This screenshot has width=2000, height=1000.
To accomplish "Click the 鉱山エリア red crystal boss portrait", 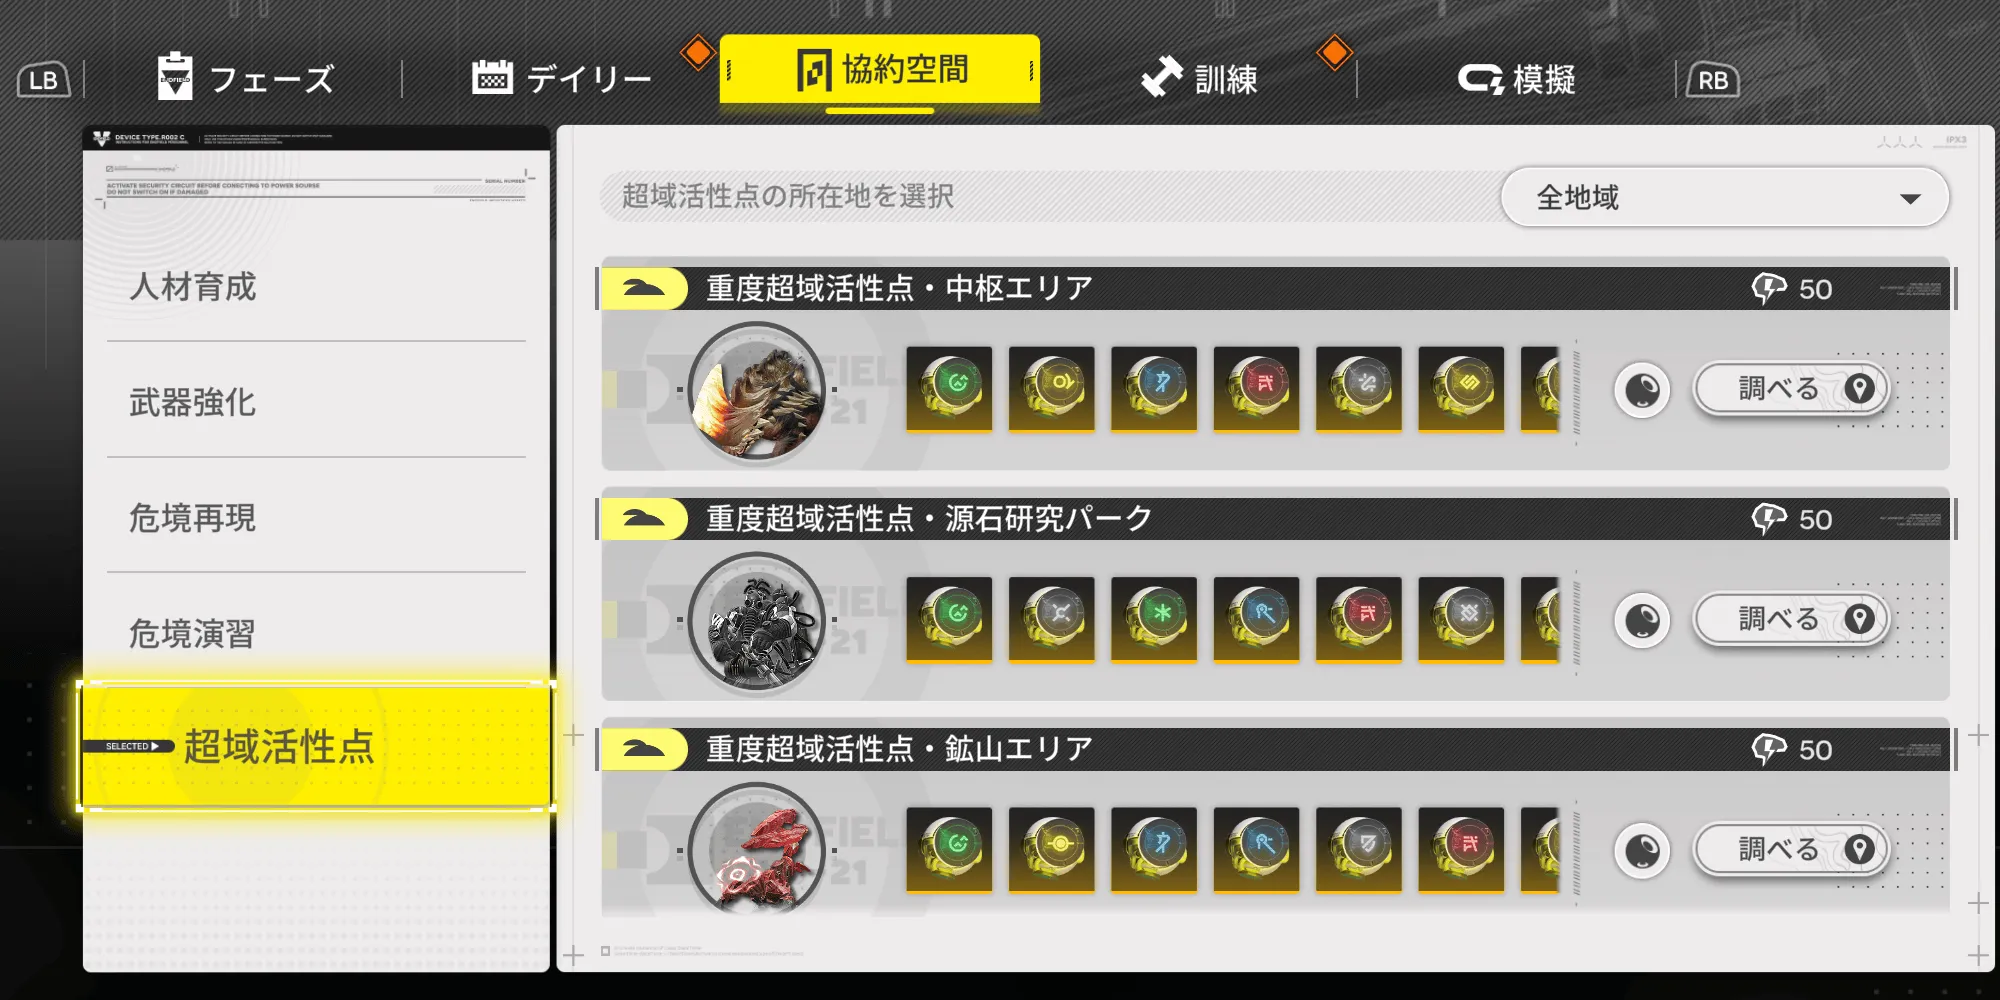I will click(x=757, y=850).
